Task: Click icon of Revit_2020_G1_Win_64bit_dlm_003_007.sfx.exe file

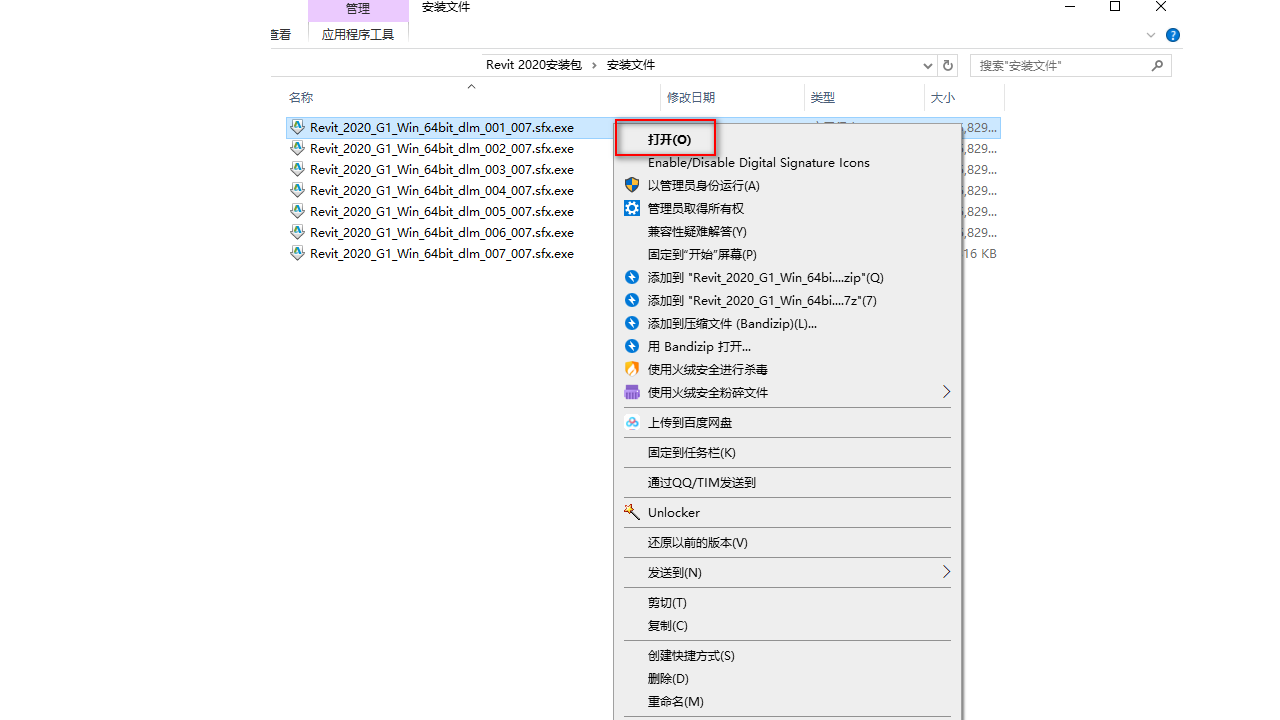Action: coord(297,169)
